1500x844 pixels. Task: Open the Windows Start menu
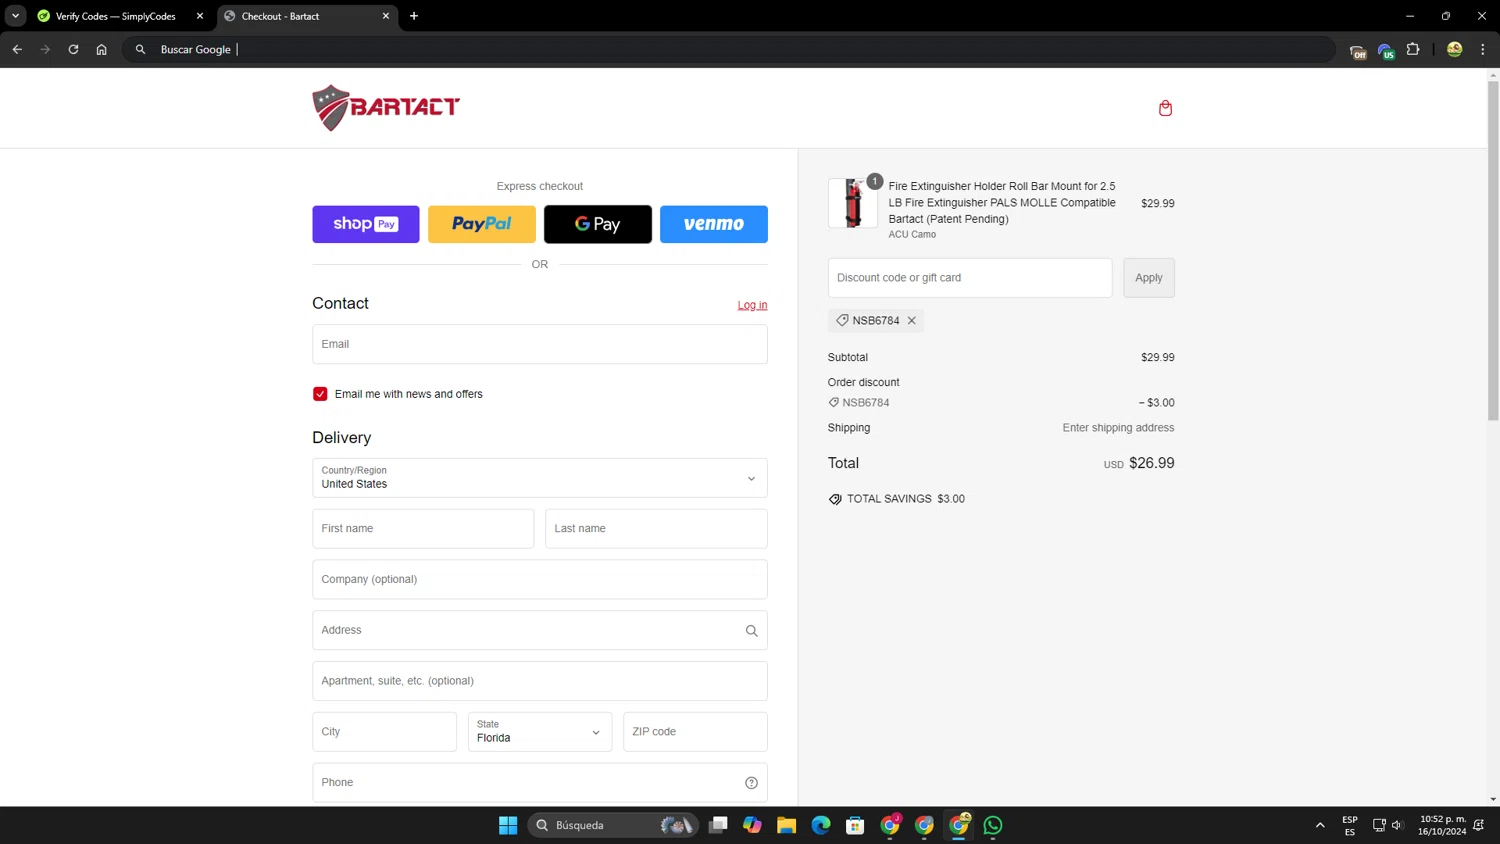pyautogui.click(x=508, y=825)
